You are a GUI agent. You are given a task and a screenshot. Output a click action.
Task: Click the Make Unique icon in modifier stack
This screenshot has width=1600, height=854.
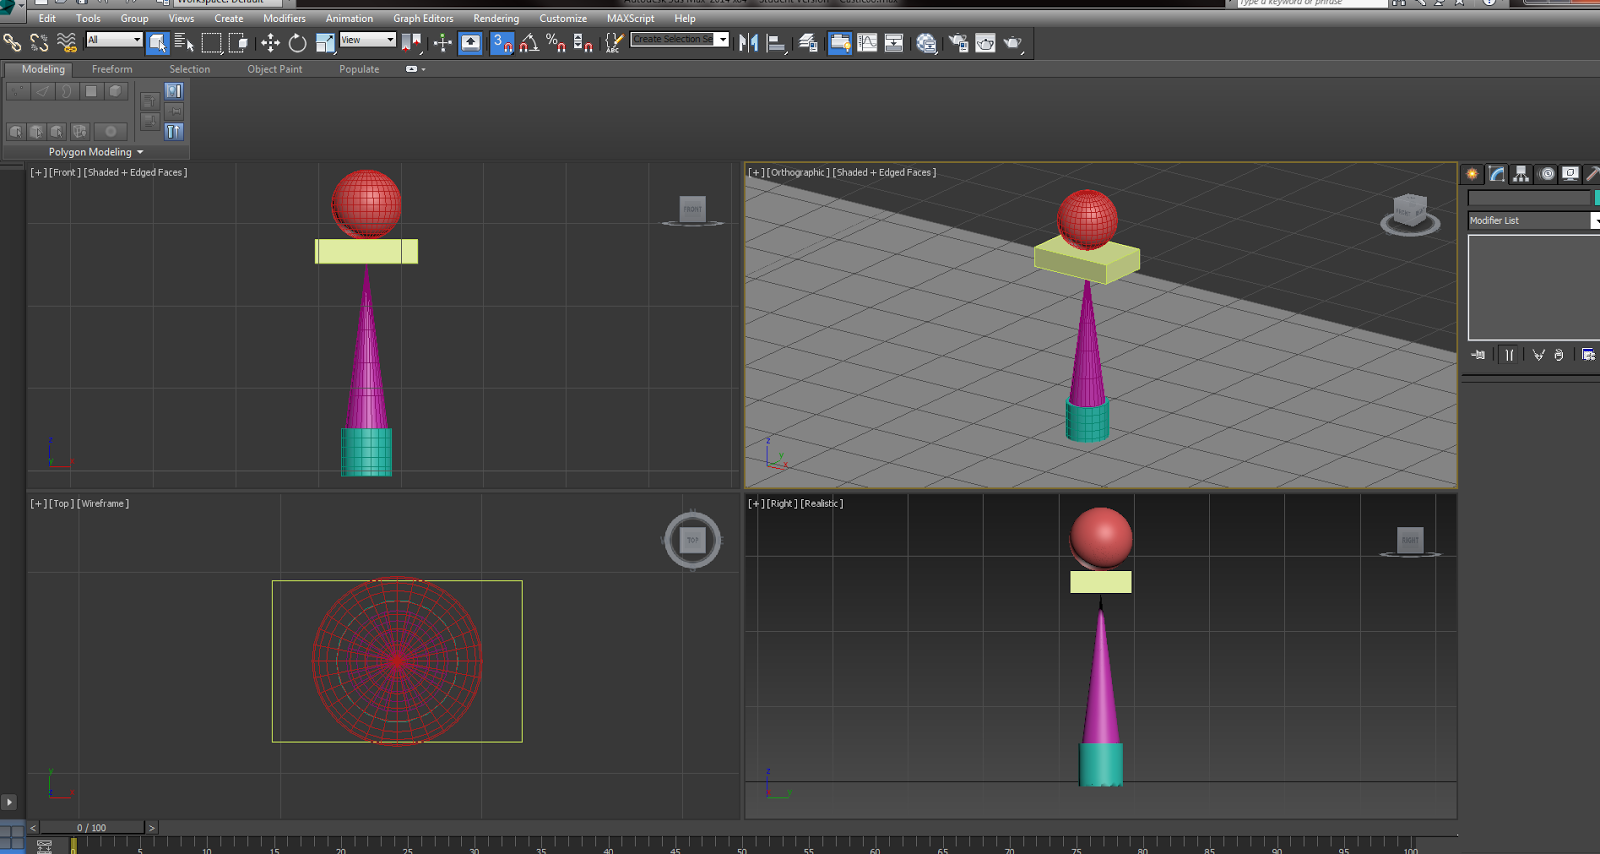(1539, 355)
